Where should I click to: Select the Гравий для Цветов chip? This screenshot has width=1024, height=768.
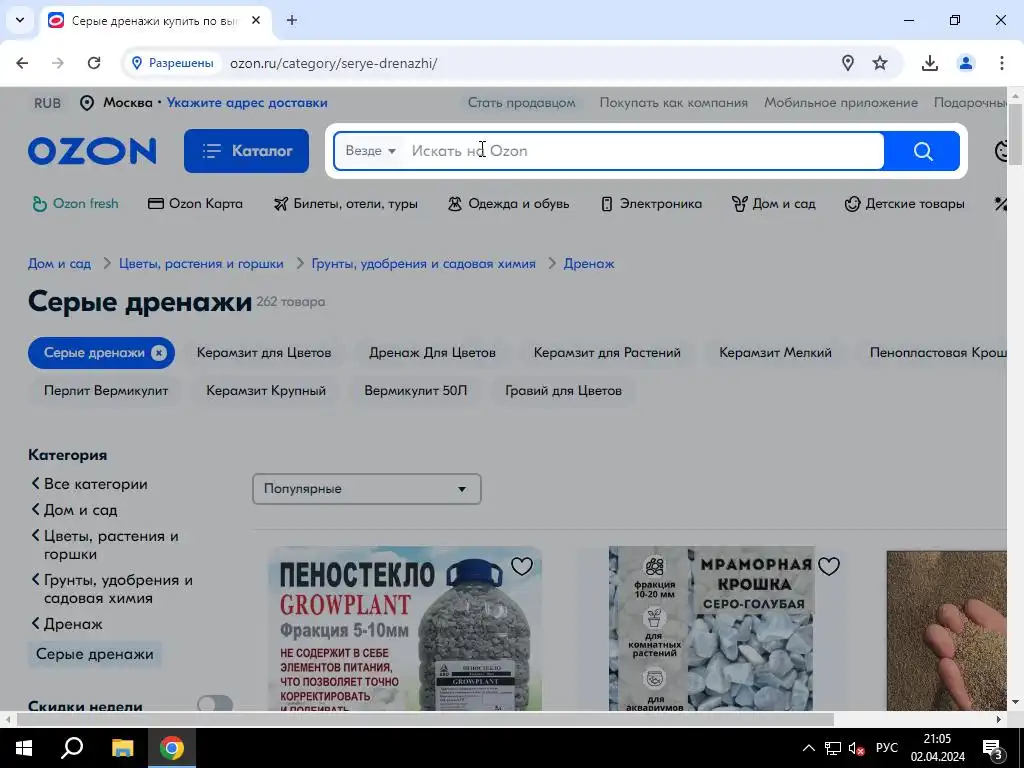563,391
